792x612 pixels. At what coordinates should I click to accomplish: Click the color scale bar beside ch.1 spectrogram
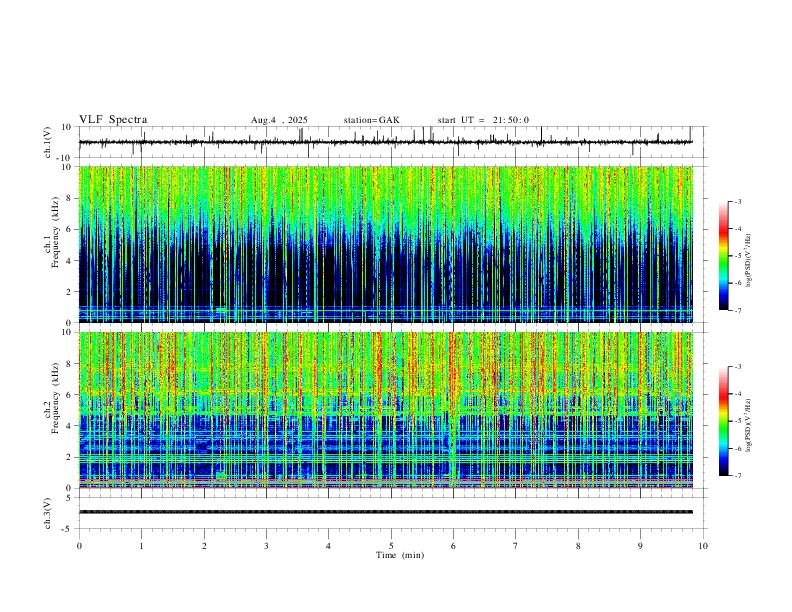pos(723,256)
